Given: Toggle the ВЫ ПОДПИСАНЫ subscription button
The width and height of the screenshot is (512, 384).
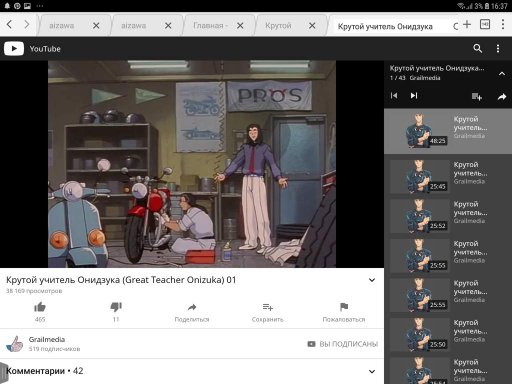Looking at the screenshot, I should [x=342, y=344].
